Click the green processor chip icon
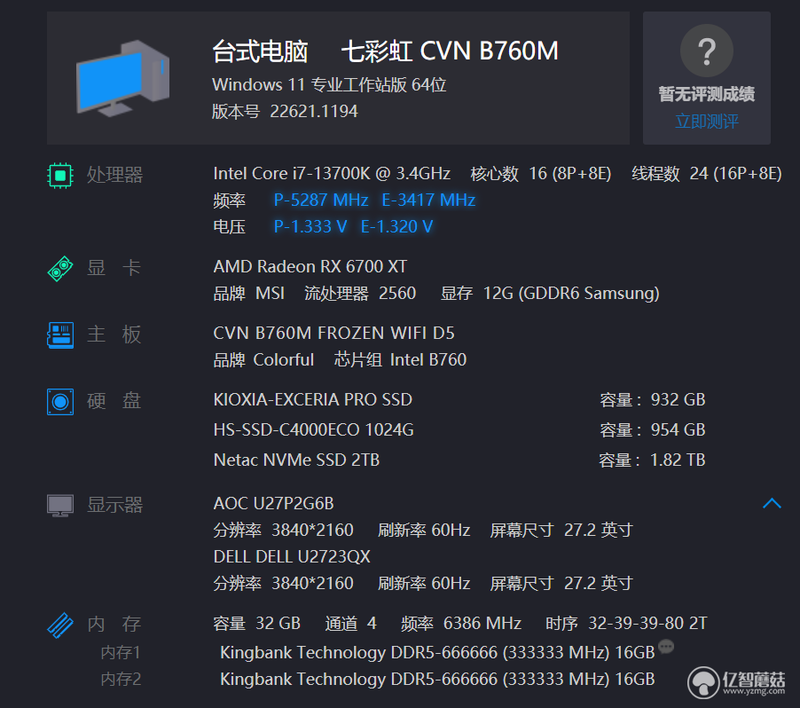 click(60, 175)
